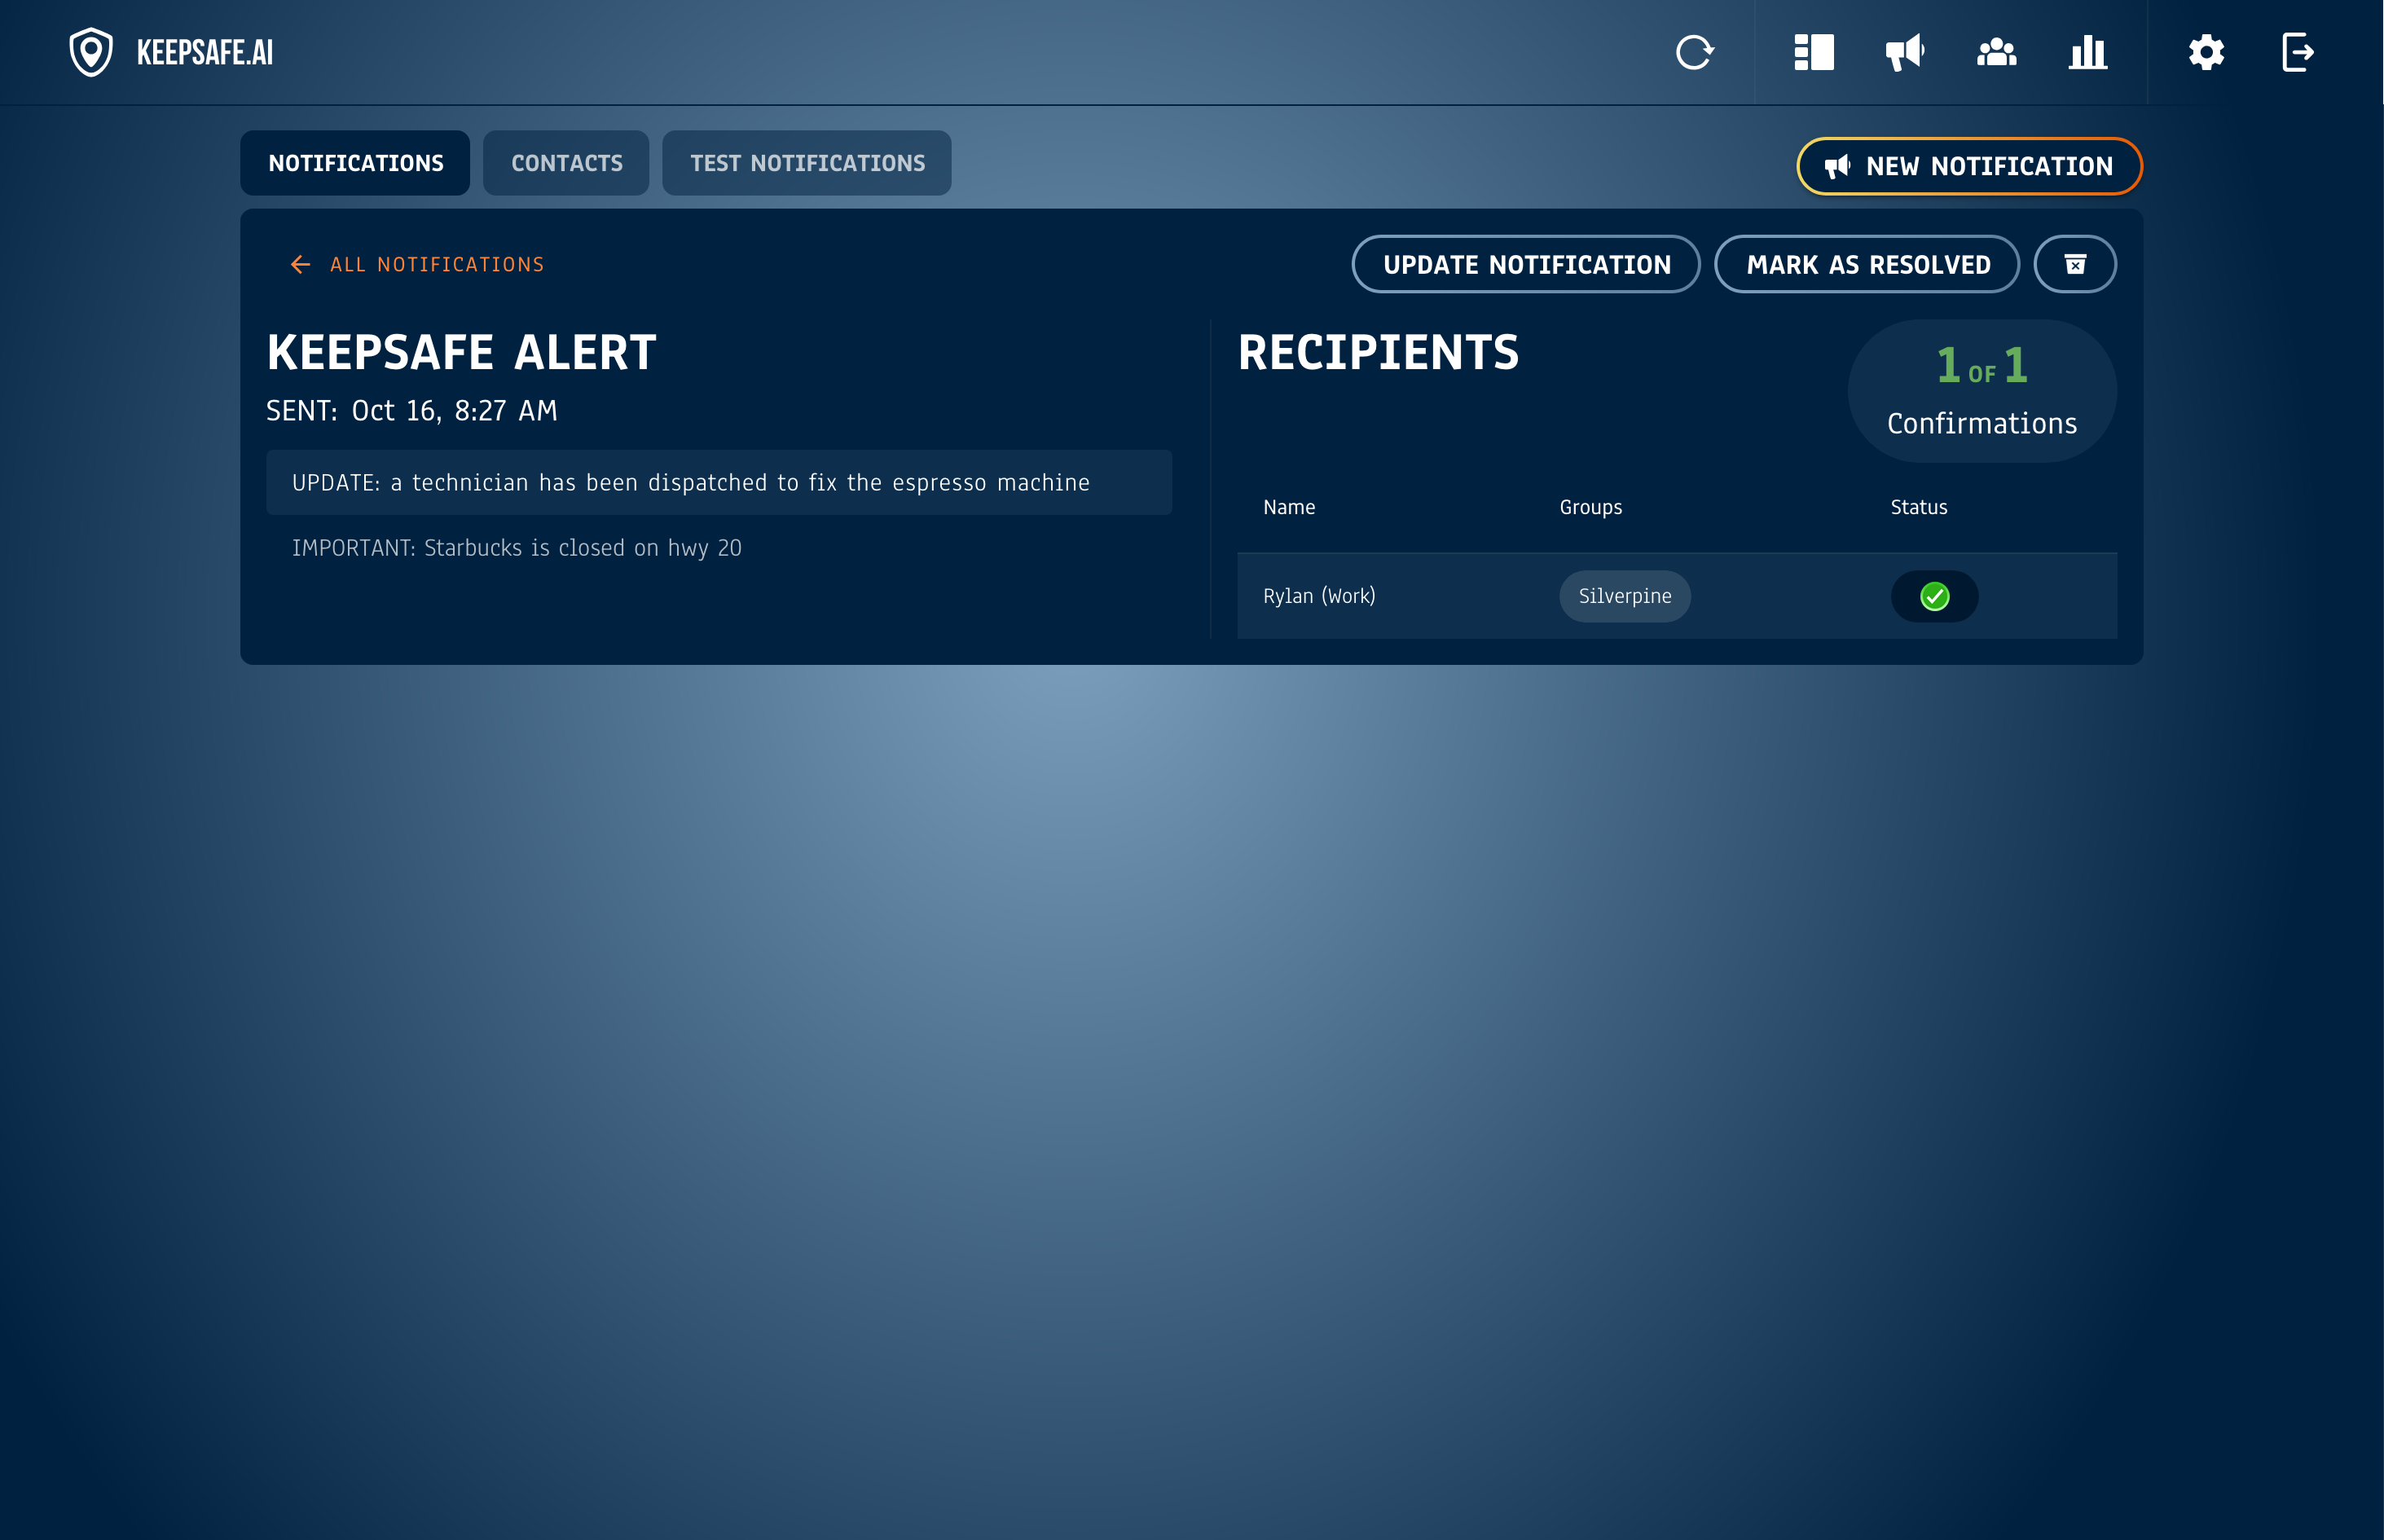Click the logout icon

click(x=2297, y=52)
